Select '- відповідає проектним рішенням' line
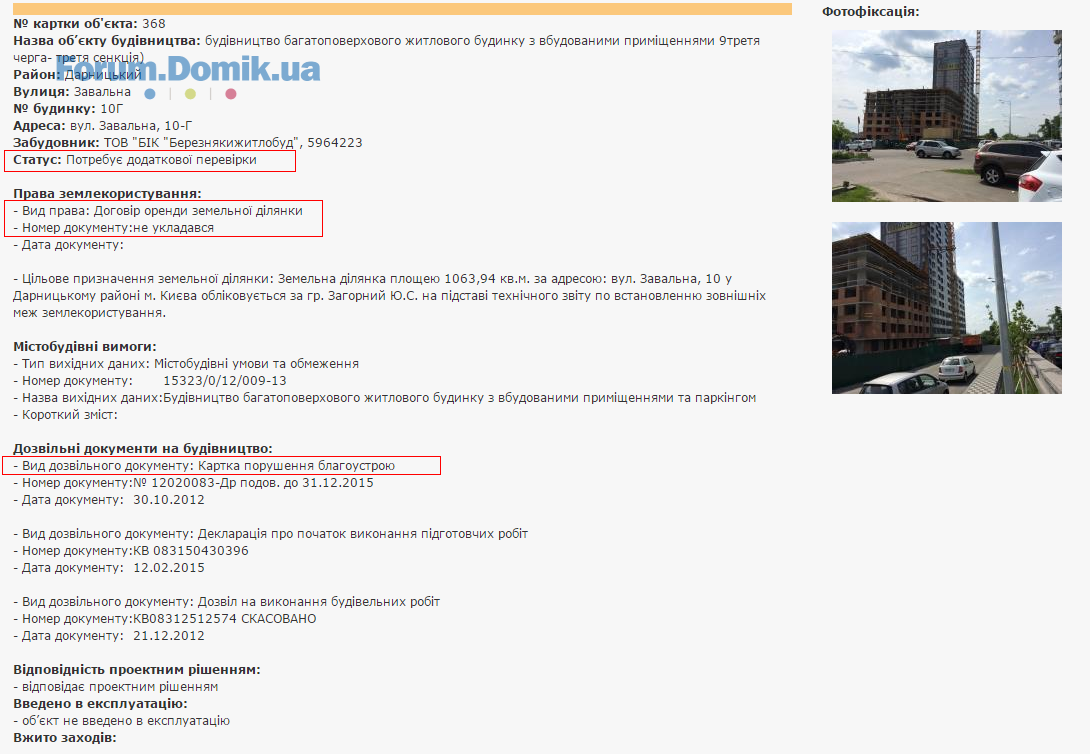The width and height of the screenshot is (1090, 754). (x=115, y=687)
